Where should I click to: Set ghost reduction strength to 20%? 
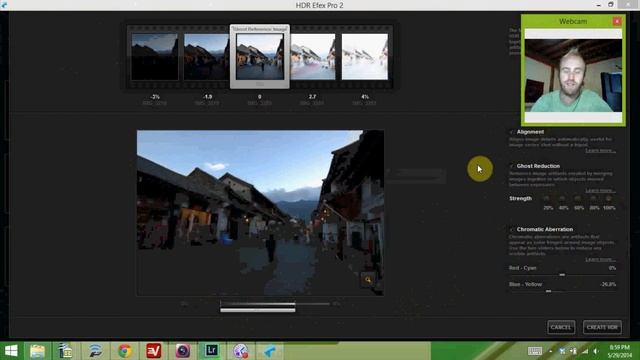pos(547,198)
